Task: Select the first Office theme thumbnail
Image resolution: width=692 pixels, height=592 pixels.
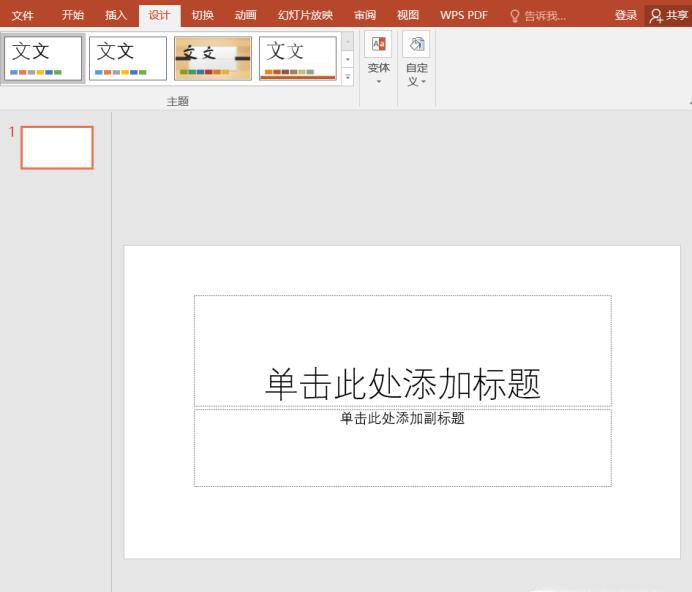Action: pyautogui.click(x=43, y=58)
